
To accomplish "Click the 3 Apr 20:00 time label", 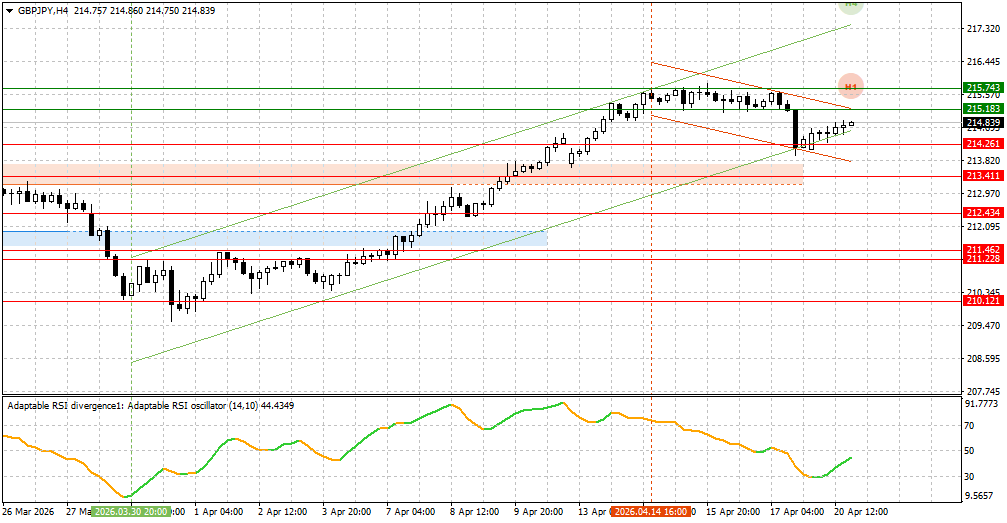I will pyautogui.click(x=347, y=512).
